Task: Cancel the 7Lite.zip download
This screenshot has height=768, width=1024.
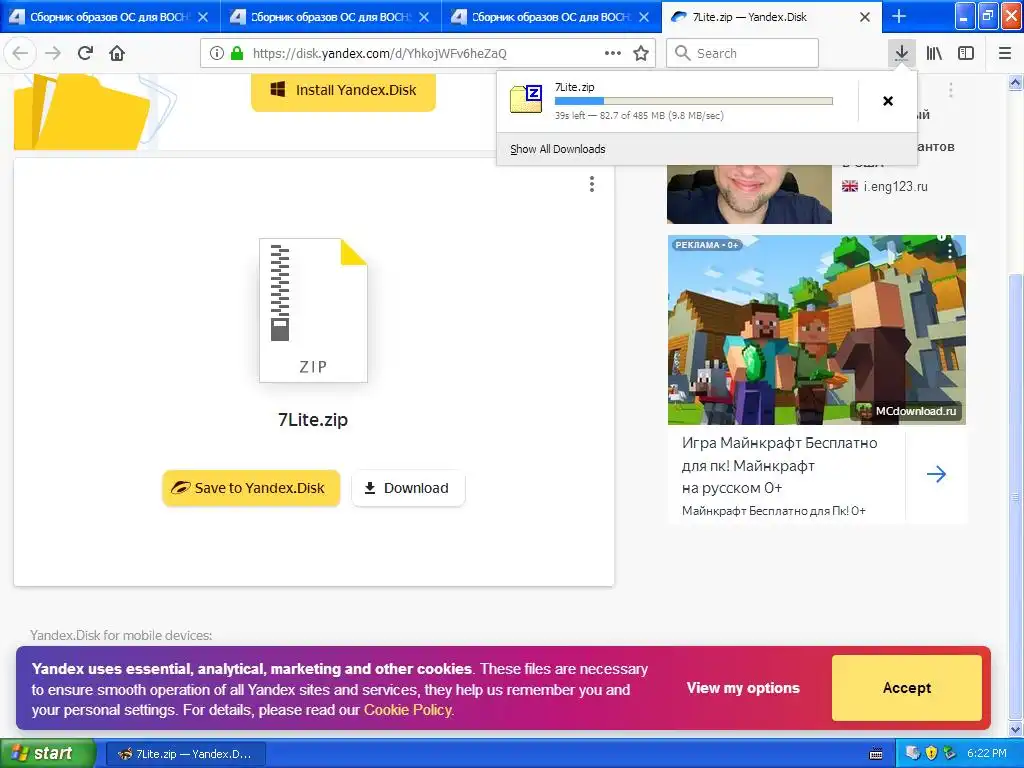Action: click(x=888, y=101)
